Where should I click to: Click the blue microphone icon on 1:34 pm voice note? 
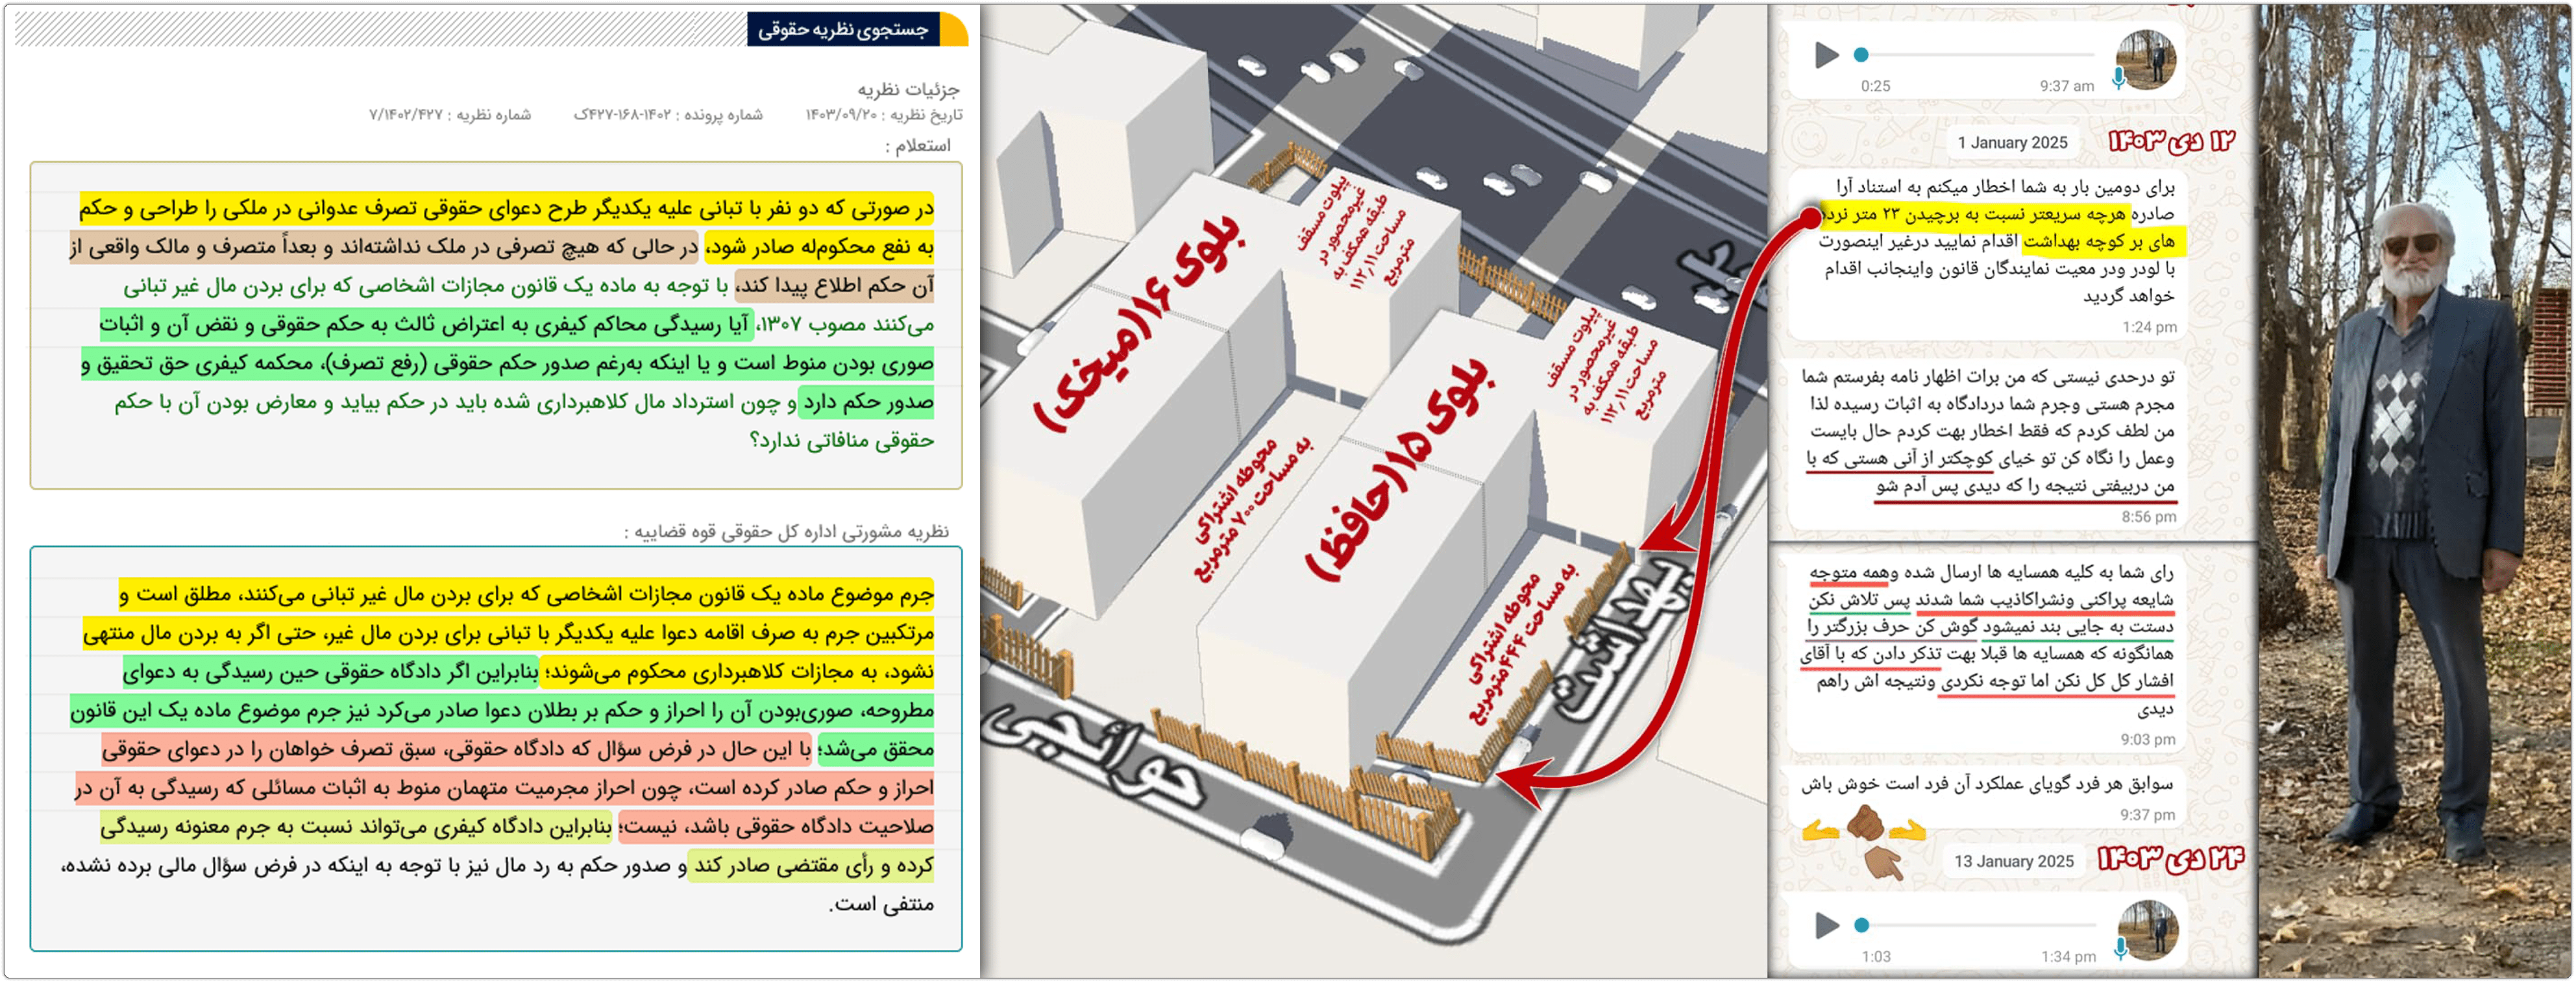[x=2120, y=949]
